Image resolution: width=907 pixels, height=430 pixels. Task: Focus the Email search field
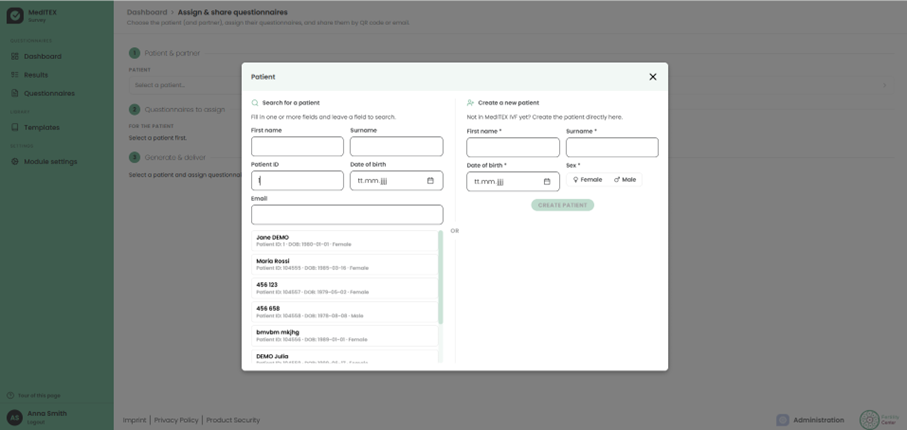coord(347,215)
